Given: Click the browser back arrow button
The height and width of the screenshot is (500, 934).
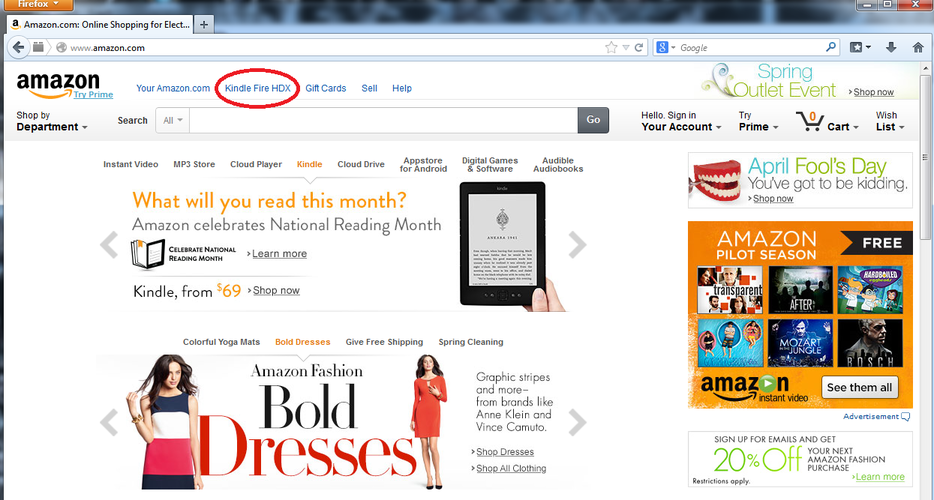Looking at the screenshot, I should [x=18, y=48].
